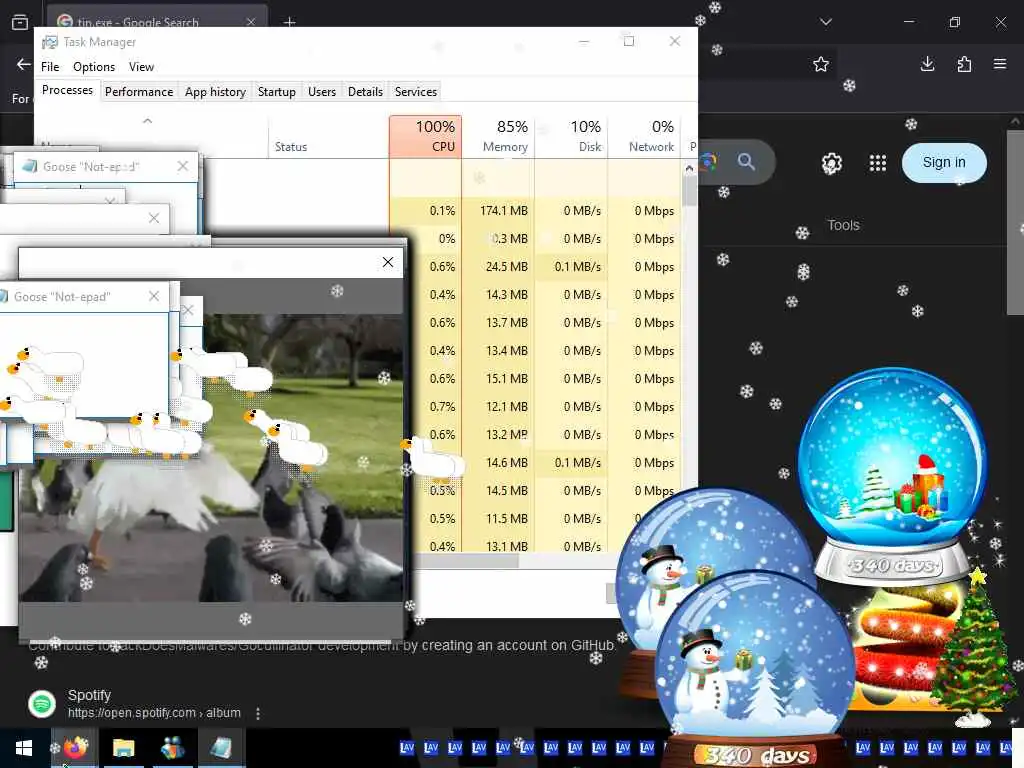Viewport: 1024px width, 768px height.
Task: Sort processes by the Memory column
Action: tap(499, 136)
